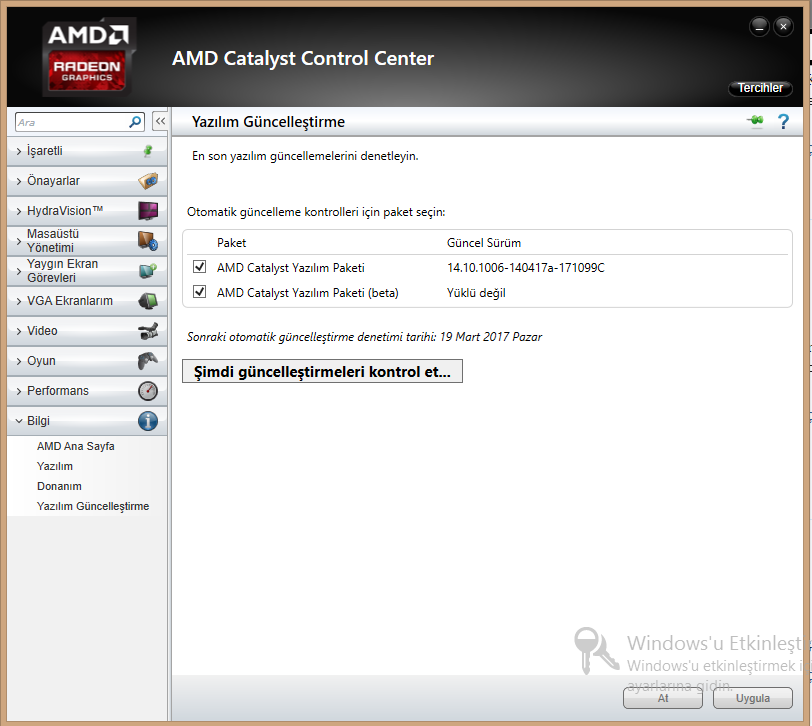Expand the Masaüstü Yönetimi section
Image resolution: width=812 pixels, height=726 pixels.
[x=87, y=241]
